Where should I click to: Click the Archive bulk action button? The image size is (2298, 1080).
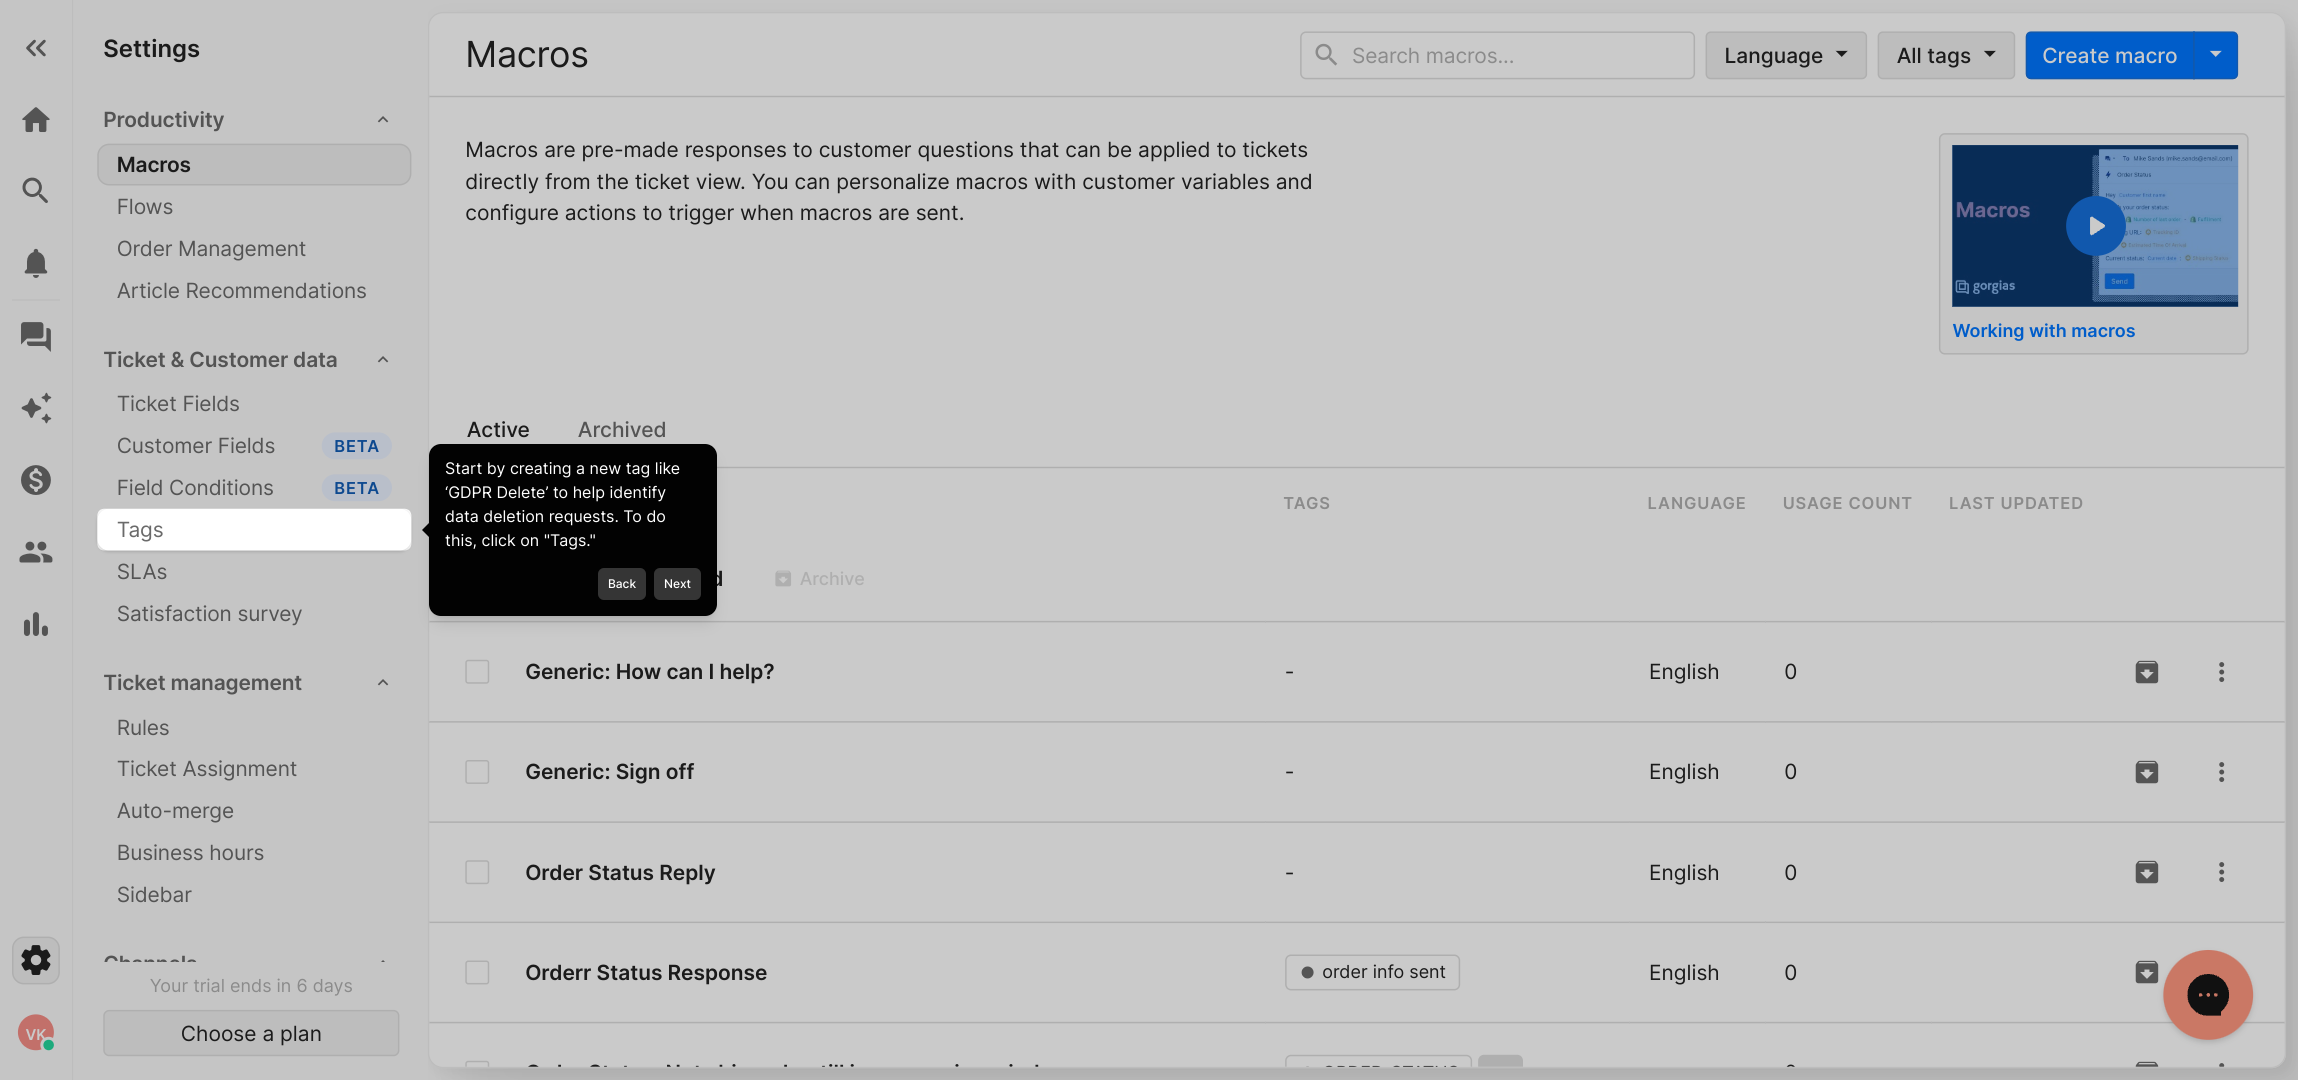pos(820,579)
